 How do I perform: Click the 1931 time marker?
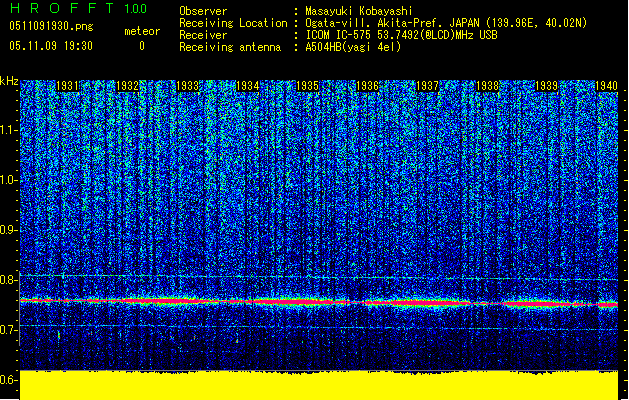click(67, 86)
